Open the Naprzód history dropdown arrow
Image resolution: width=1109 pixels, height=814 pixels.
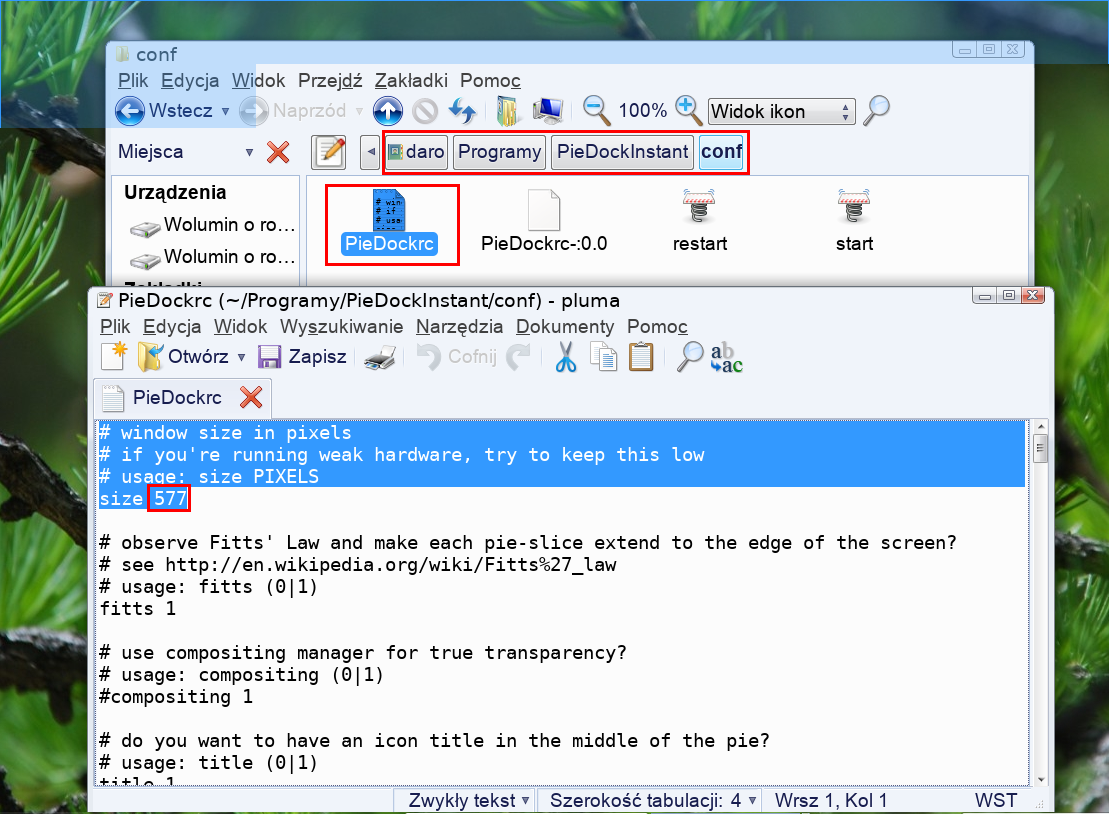[x=359, y=112]
